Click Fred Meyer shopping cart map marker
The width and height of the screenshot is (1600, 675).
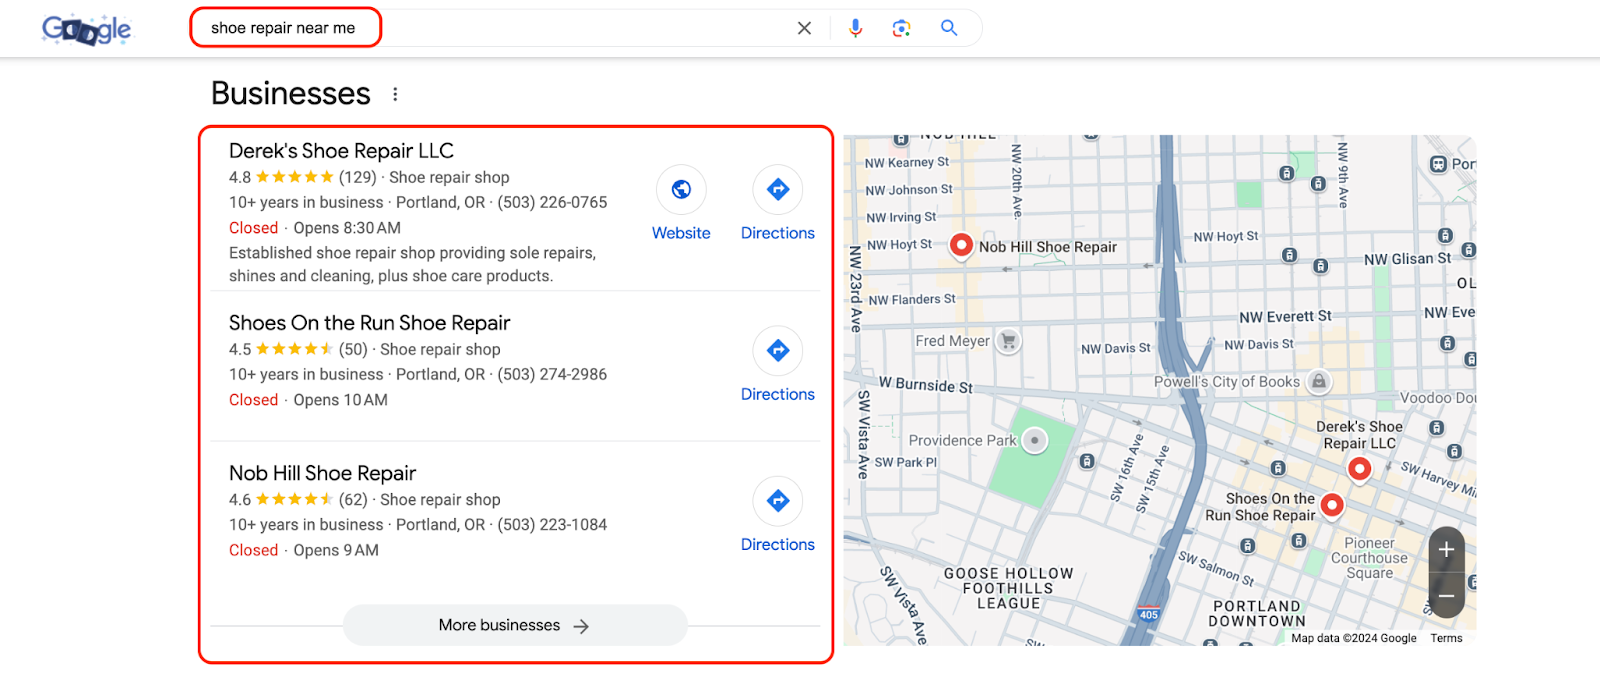coord(1009,341)
